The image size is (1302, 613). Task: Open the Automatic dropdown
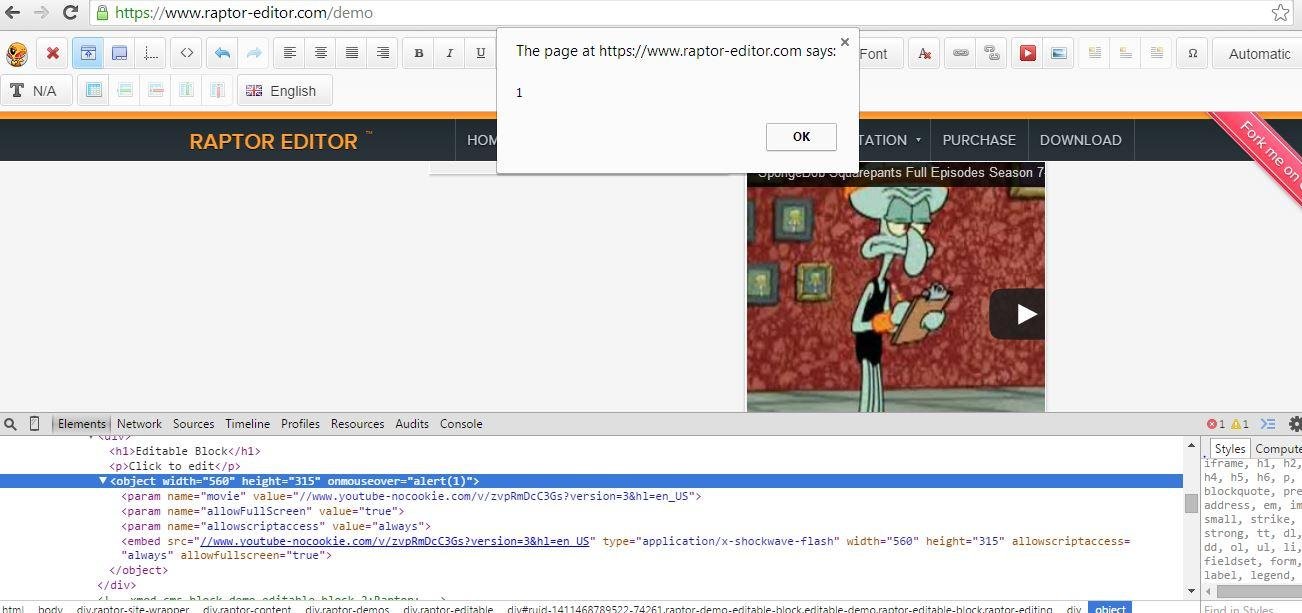pyautogui.click(x=1257, y=53)
